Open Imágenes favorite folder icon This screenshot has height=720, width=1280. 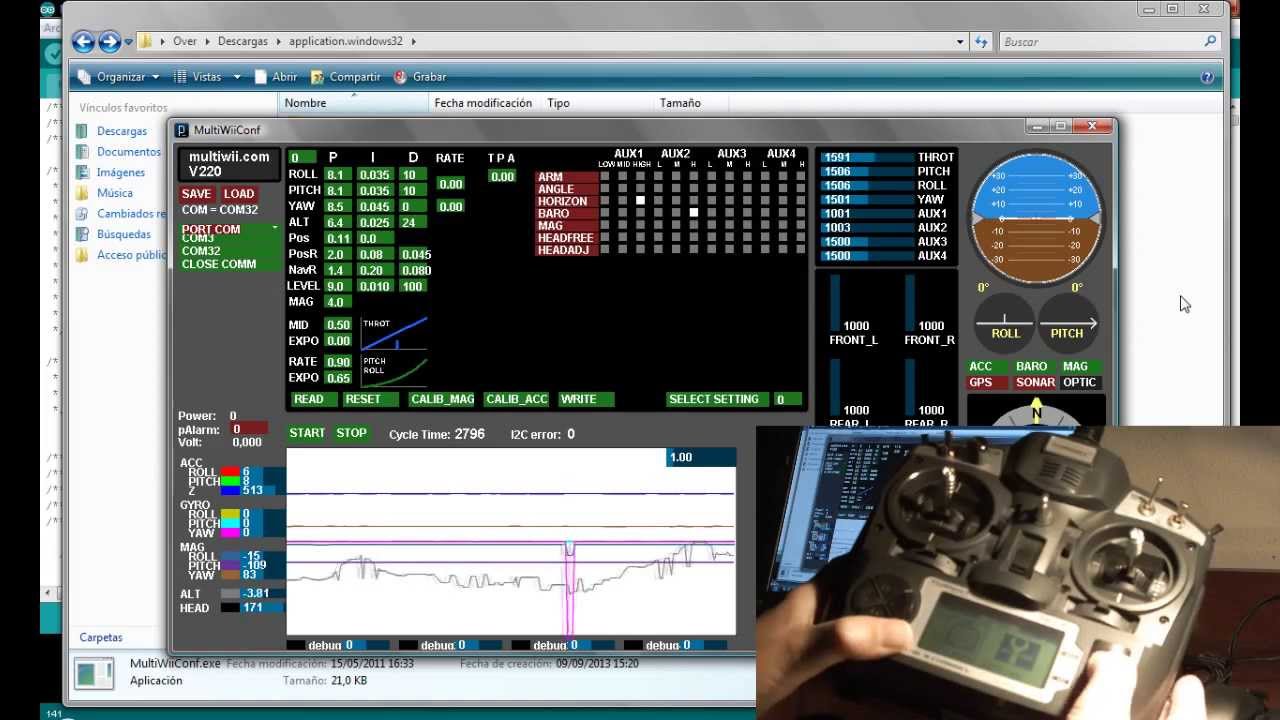point(82,173)
